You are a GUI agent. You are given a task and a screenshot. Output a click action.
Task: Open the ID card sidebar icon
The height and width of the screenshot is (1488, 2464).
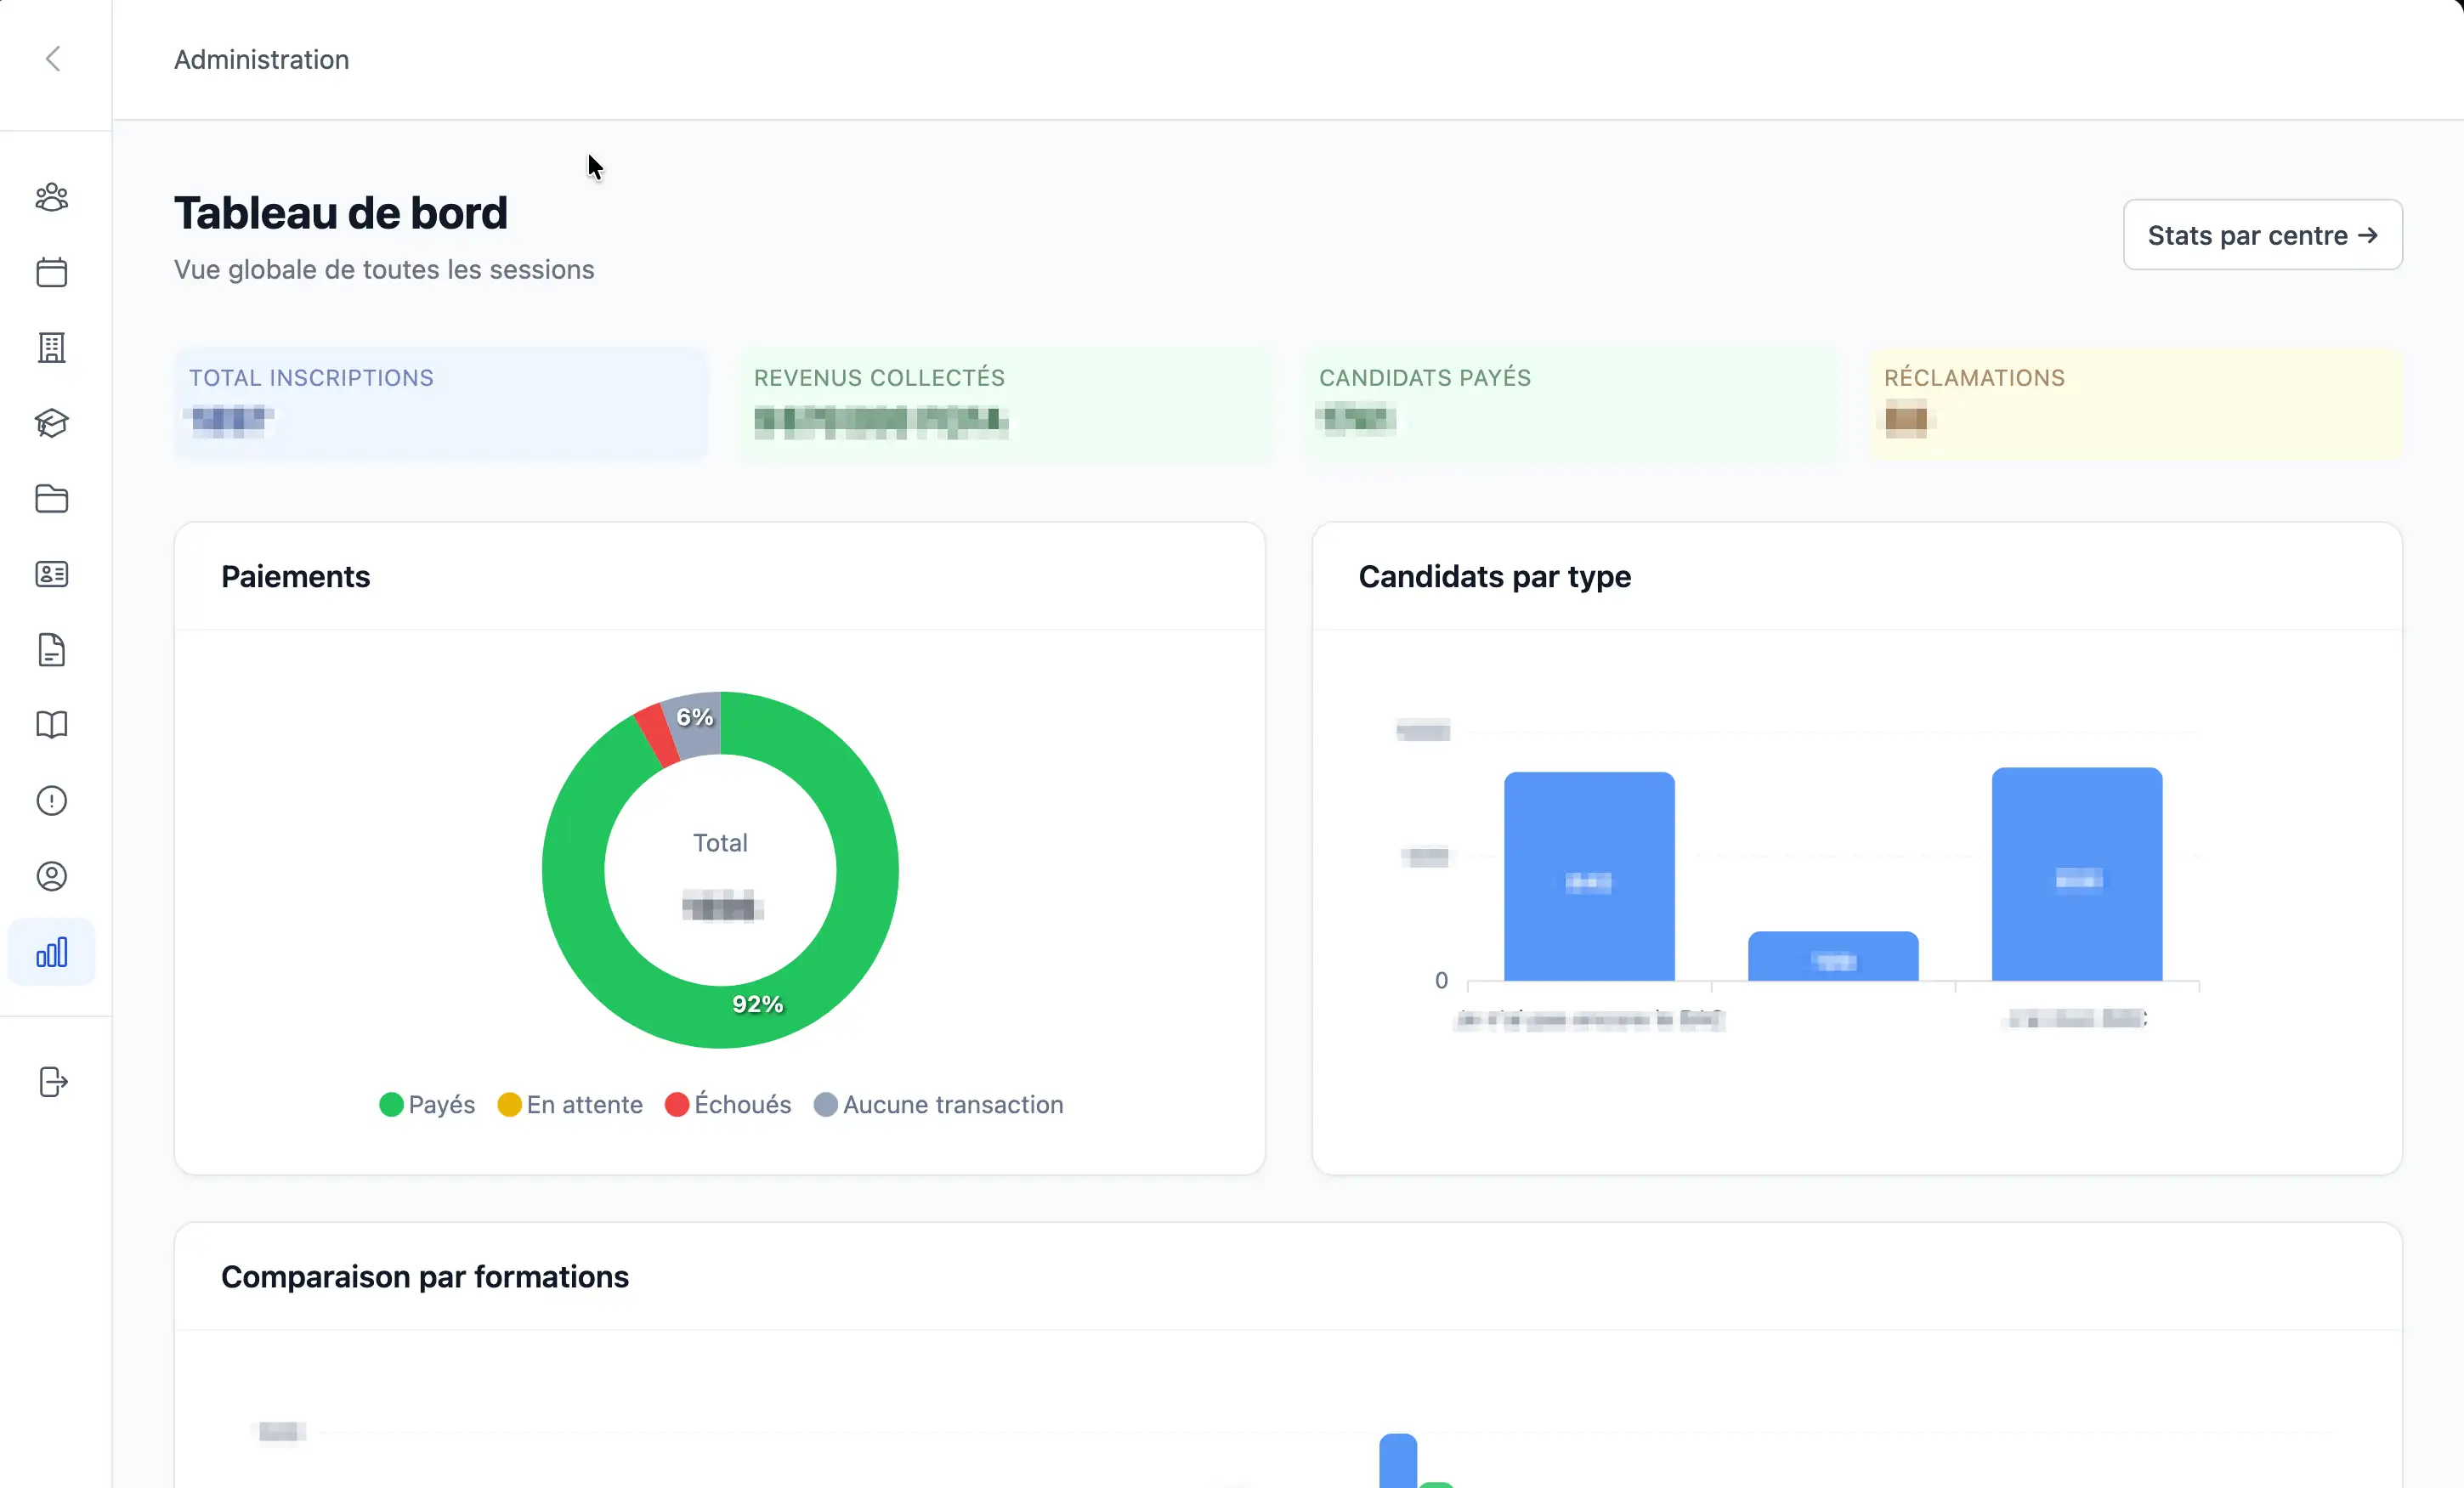(52, 574)
